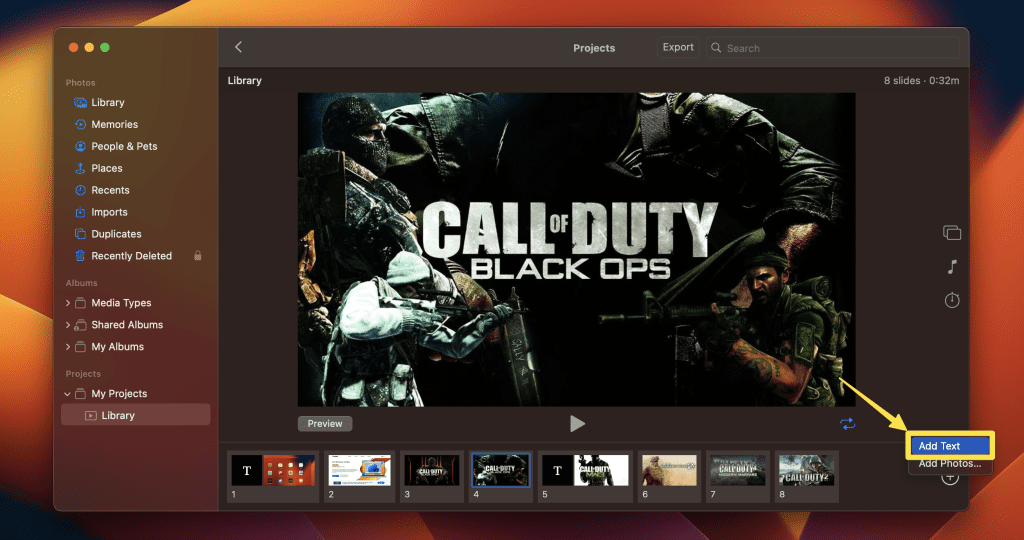Close the Photos window
The width and height of the screenshot is (1024, 540).
point(73,47)
